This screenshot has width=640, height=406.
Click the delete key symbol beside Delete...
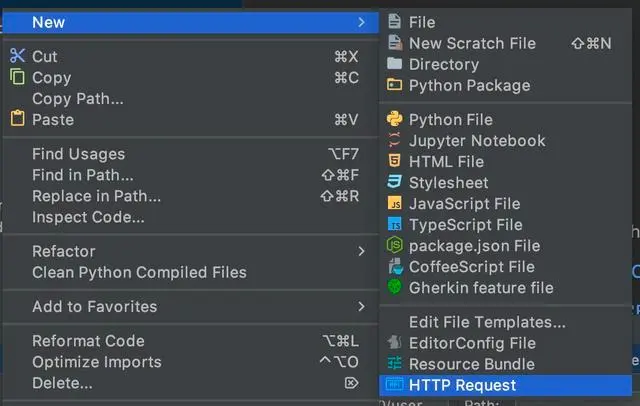[x=351, y=383]
